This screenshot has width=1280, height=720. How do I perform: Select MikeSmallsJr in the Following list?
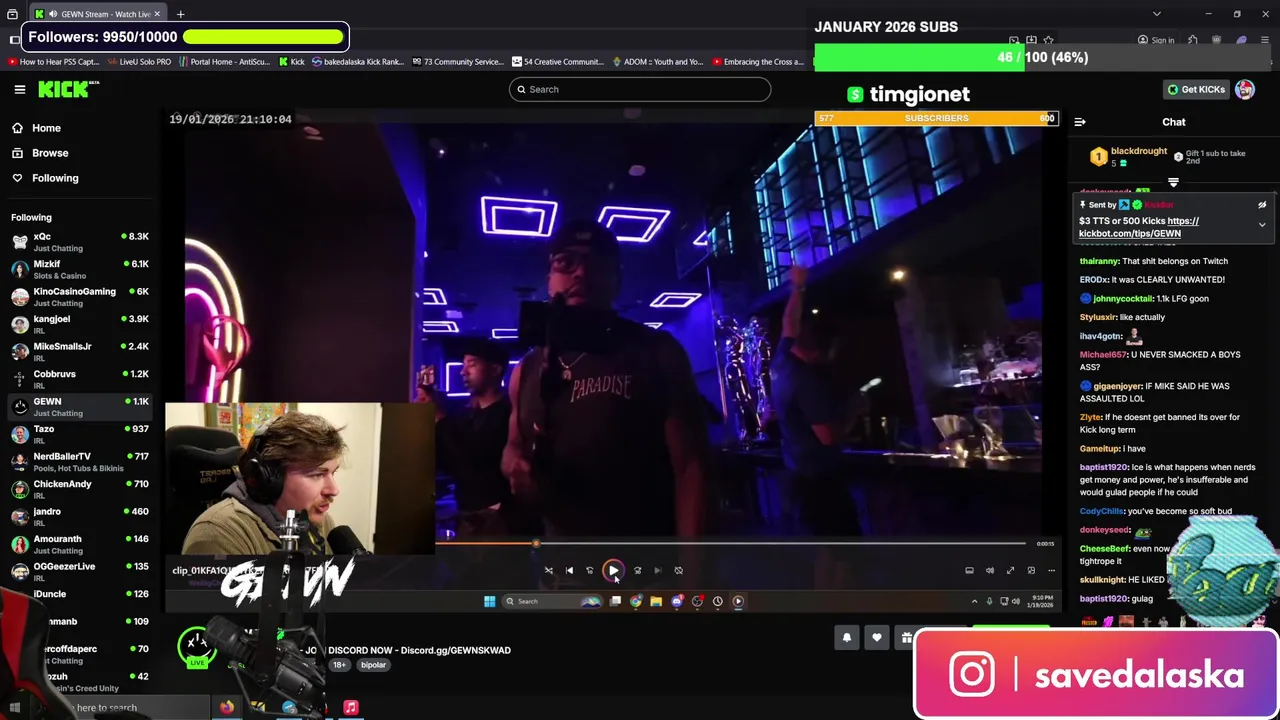tap(80, 351)
